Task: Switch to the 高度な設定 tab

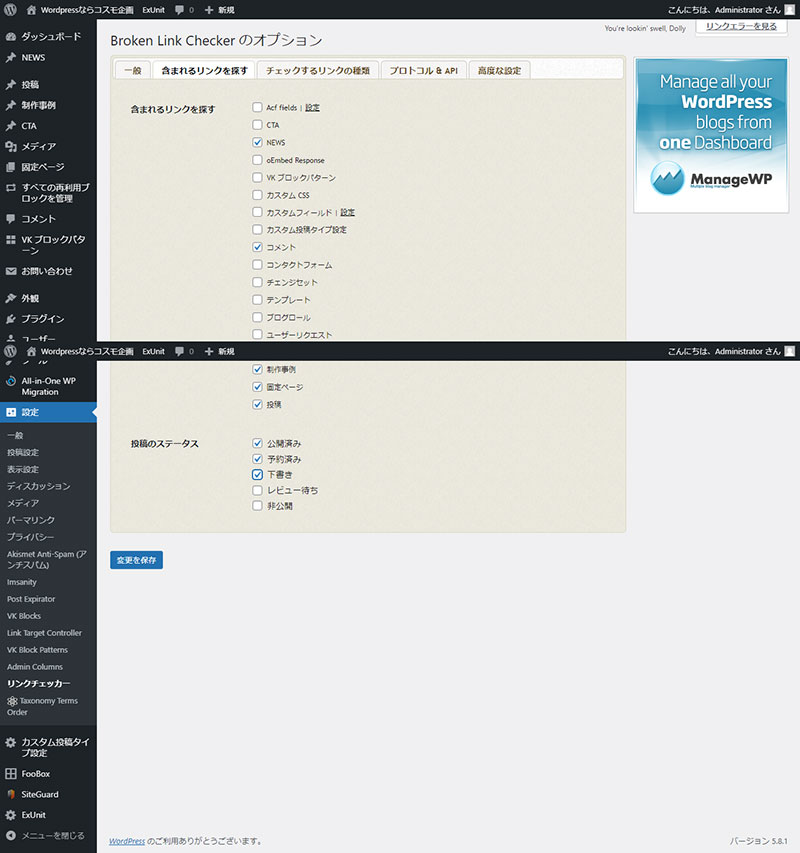Action: coord(499,71)
